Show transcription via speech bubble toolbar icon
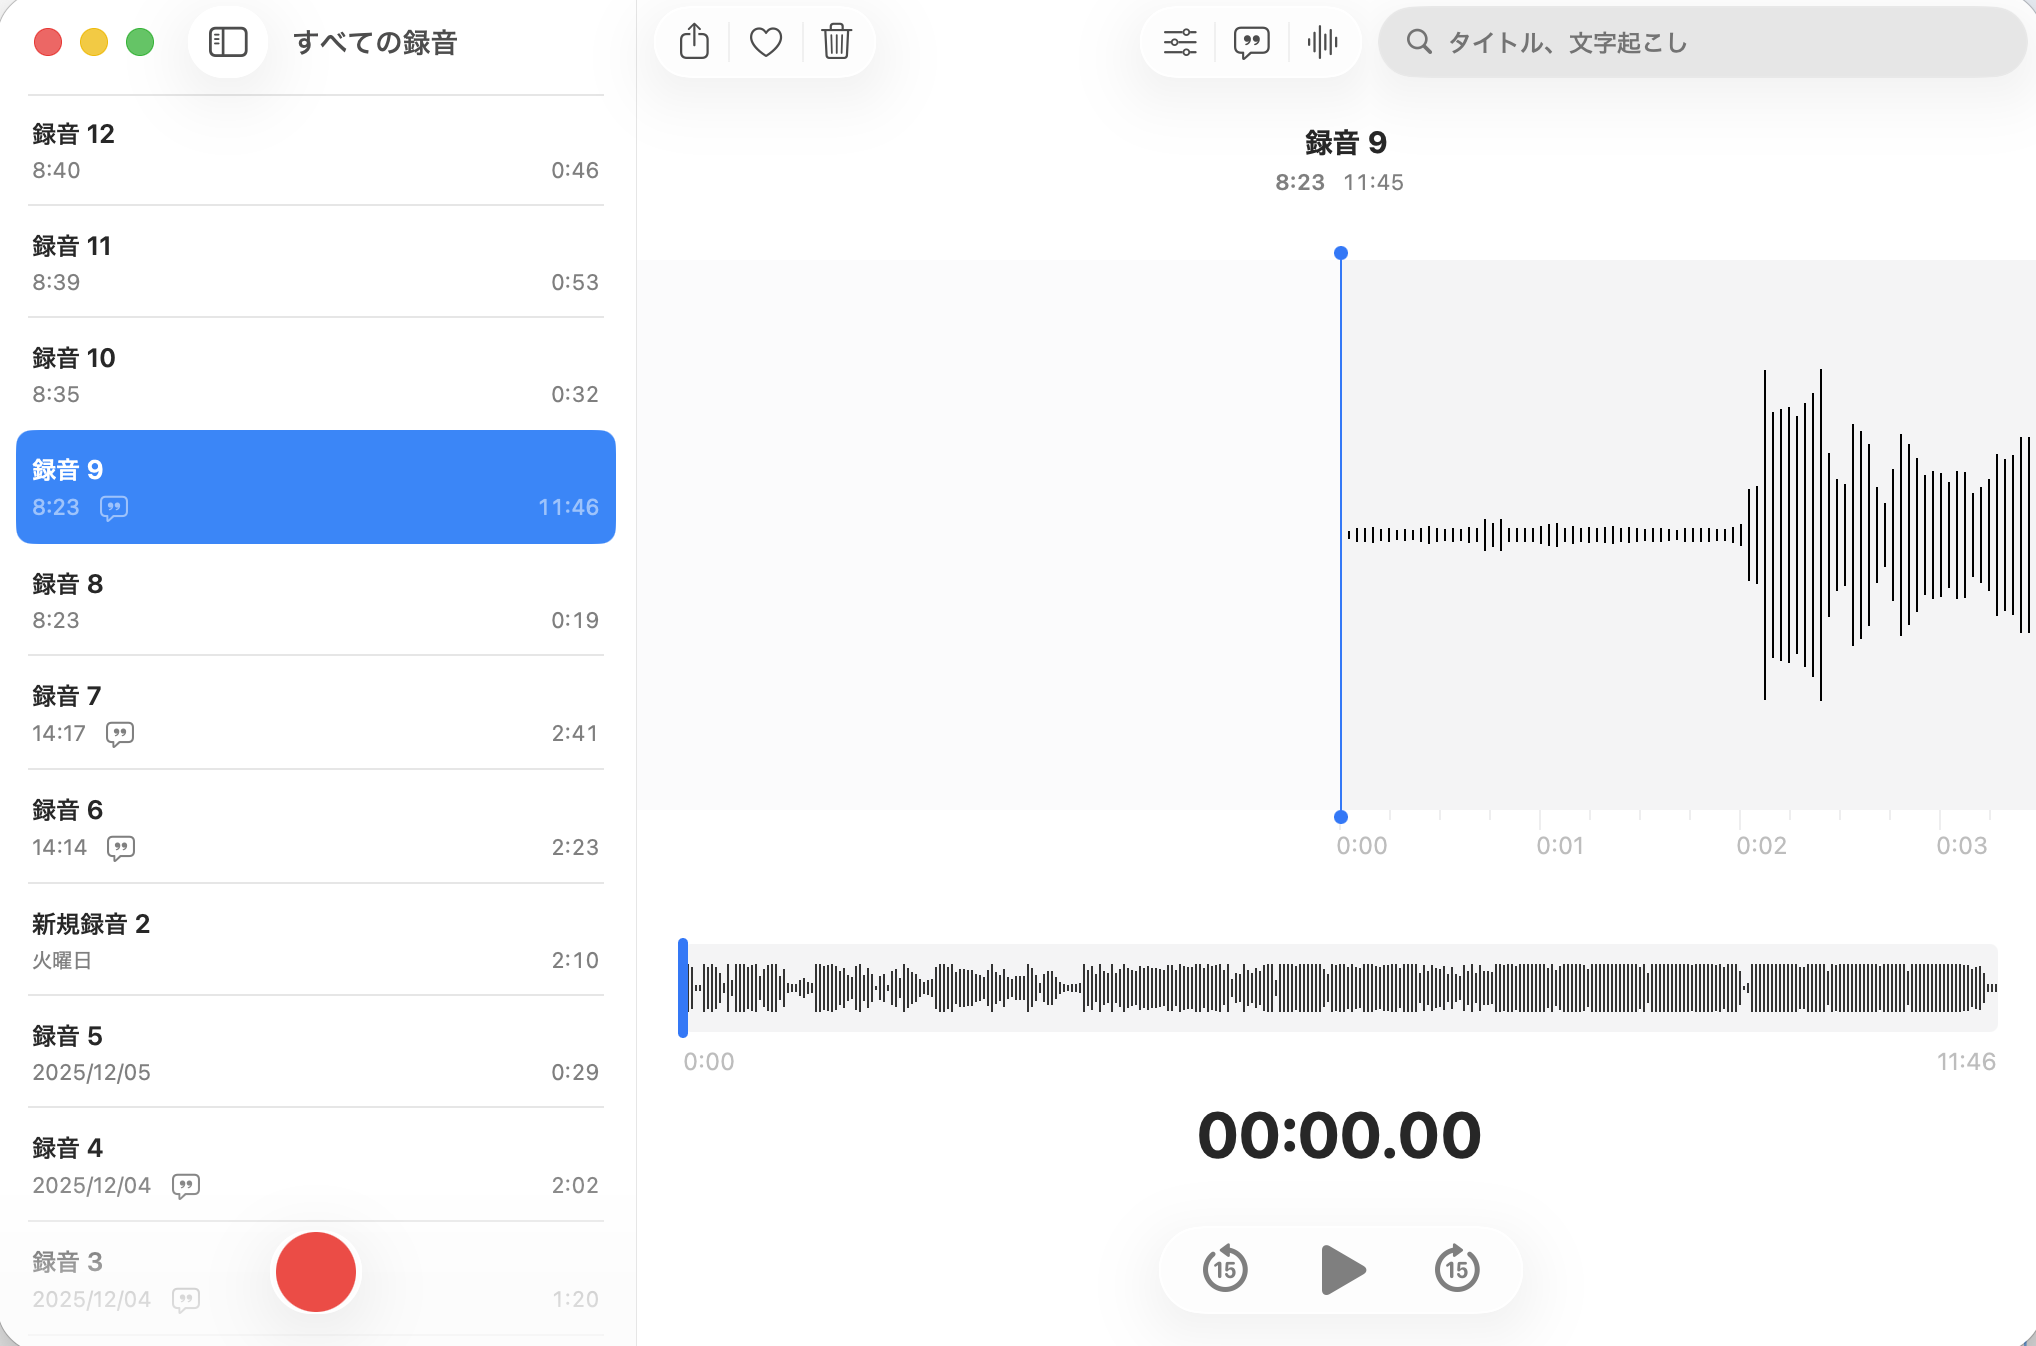This screenshot has width=2036, height=1346. [1251, 42]
